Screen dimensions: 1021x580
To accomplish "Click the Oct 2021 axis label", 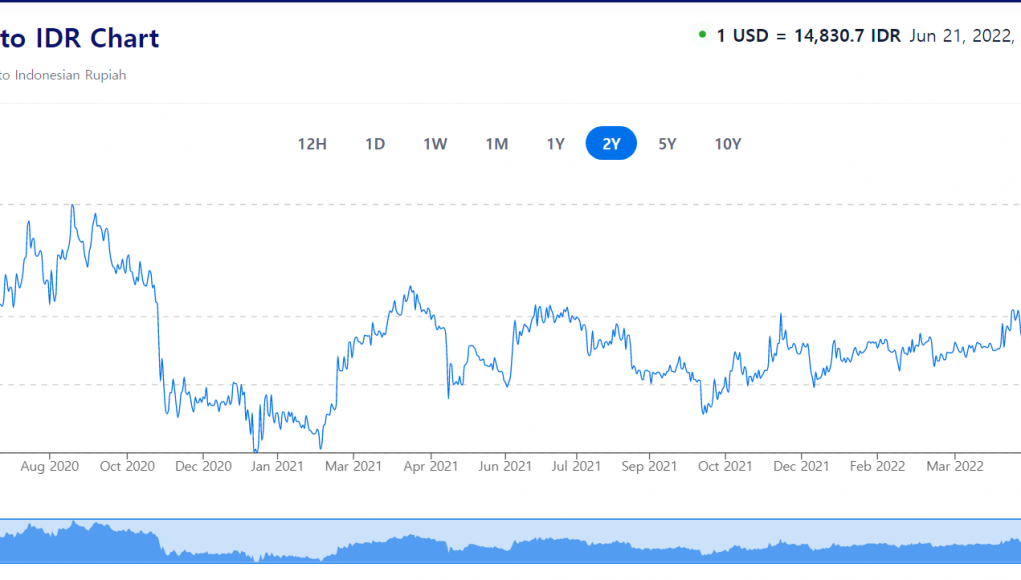I will point(725,466).
